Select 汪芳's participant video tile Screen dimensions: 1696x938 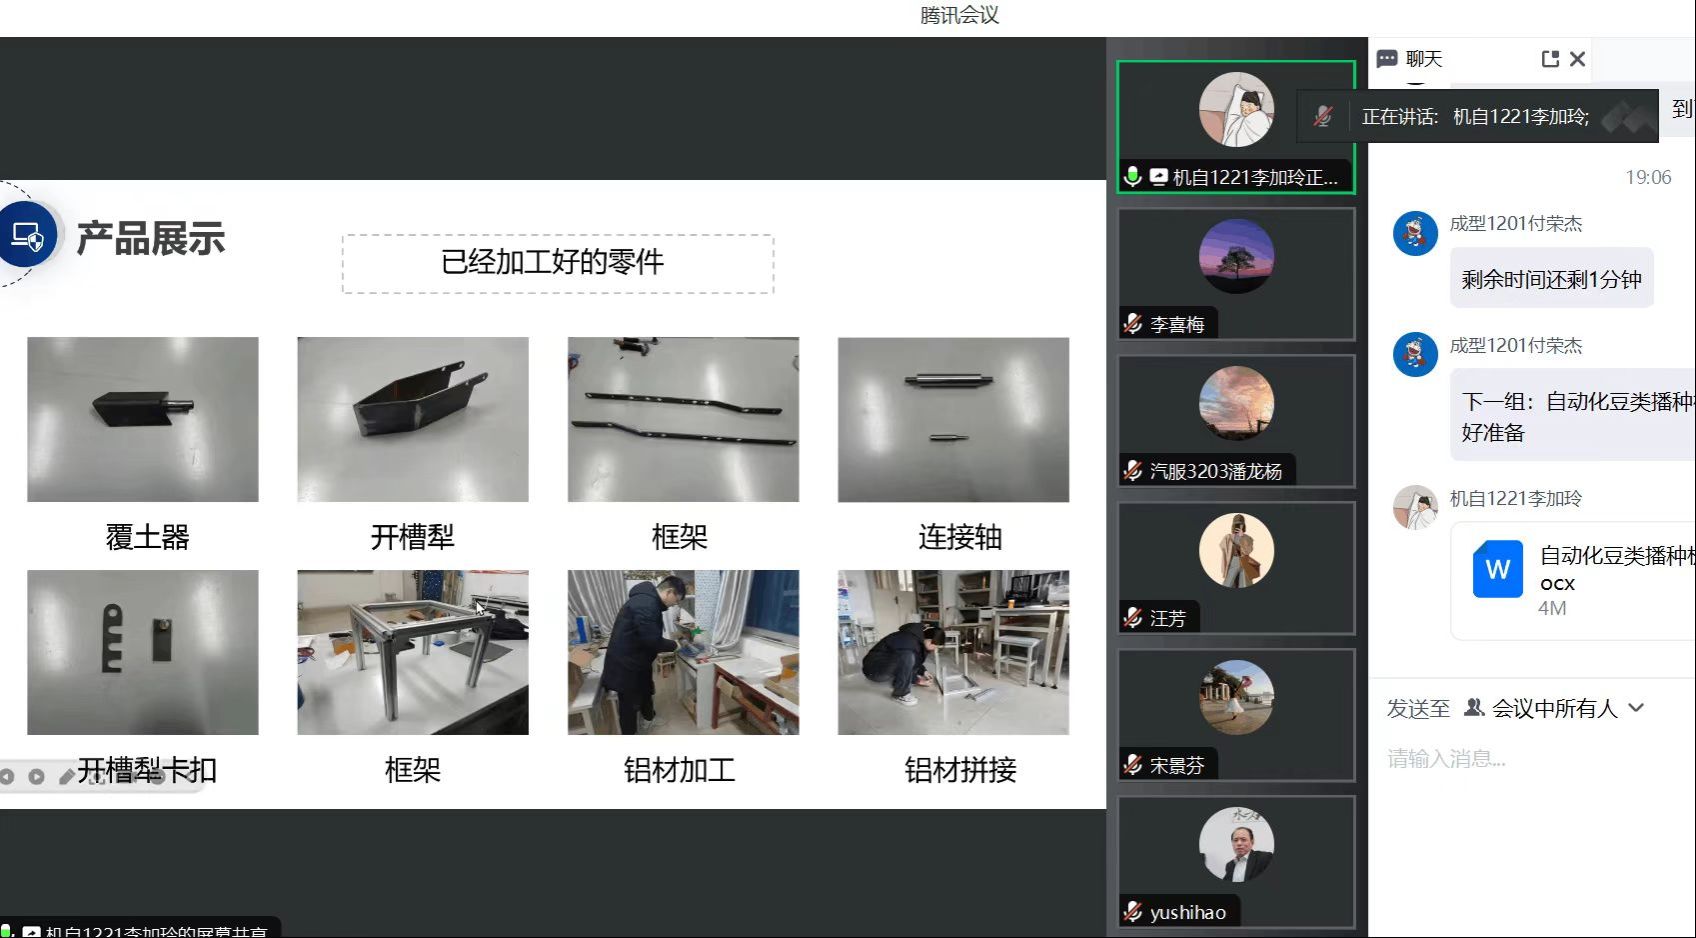coord(1236,567)
